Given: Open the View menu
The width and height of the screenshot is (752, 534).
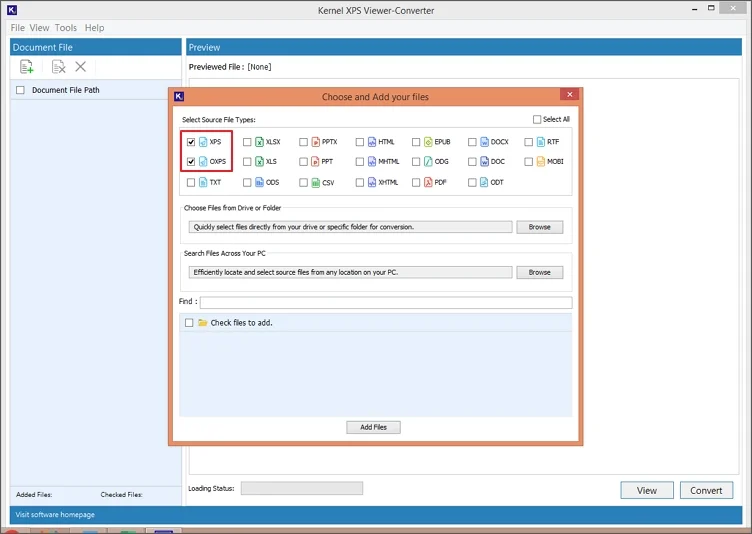Looking at the screenshot, I should [39, 28].
